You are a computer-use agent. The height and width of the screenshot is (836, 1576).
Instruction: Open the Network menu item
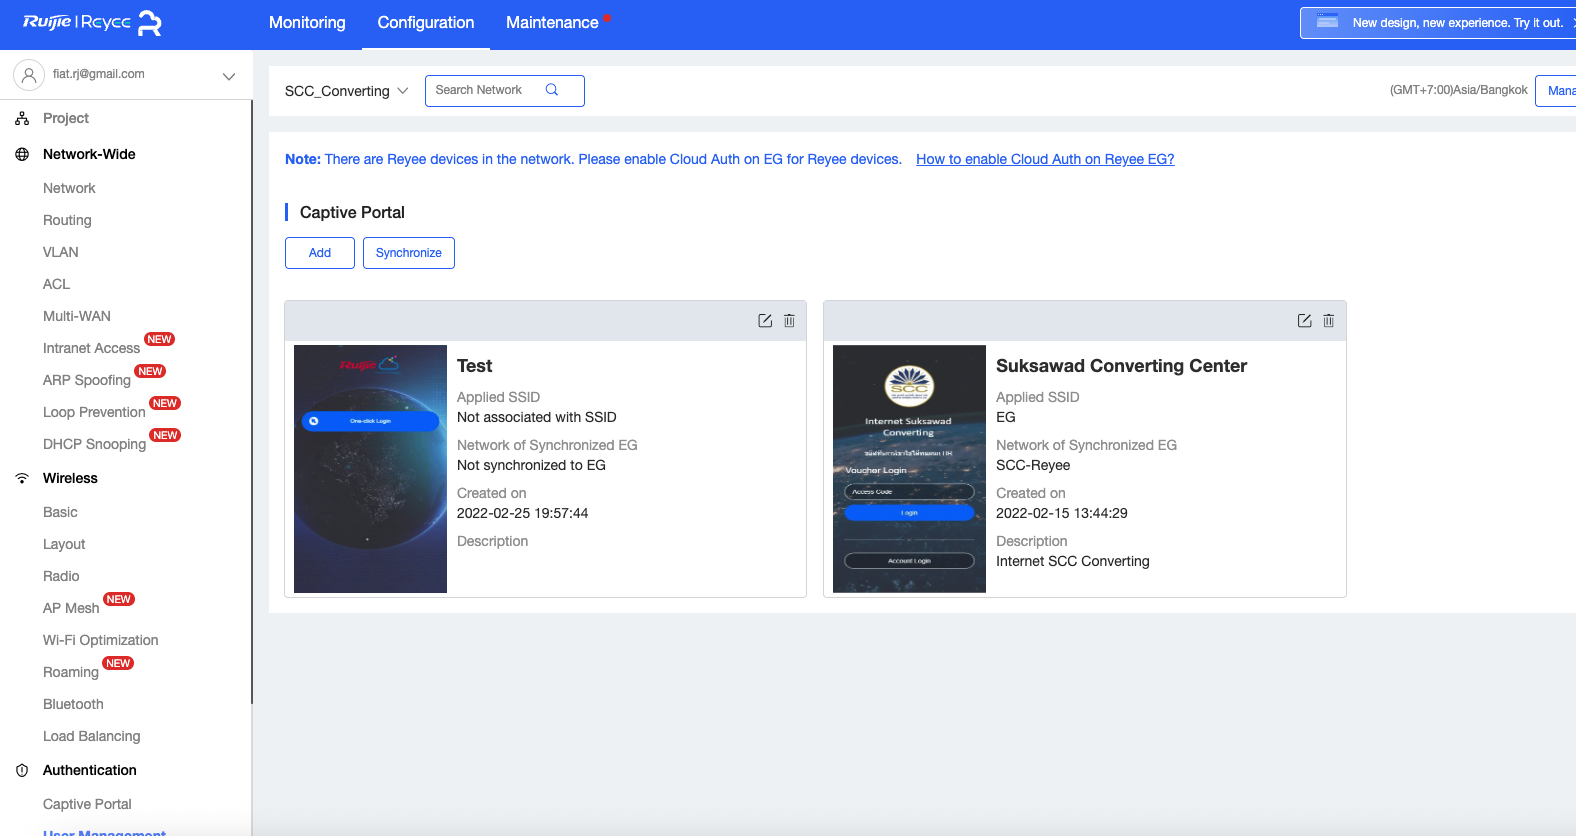coord(69,188)
